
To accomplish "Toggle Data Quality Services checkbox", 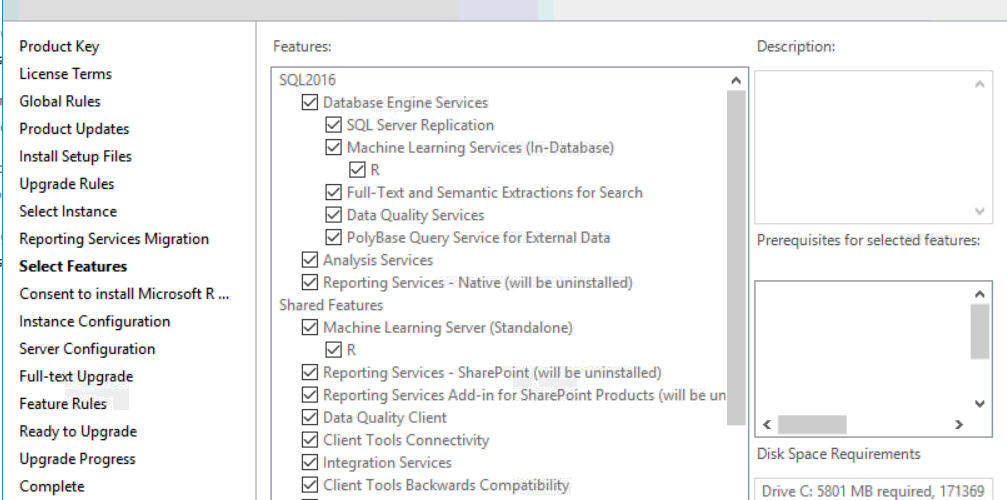I will (x=334, y=215).
